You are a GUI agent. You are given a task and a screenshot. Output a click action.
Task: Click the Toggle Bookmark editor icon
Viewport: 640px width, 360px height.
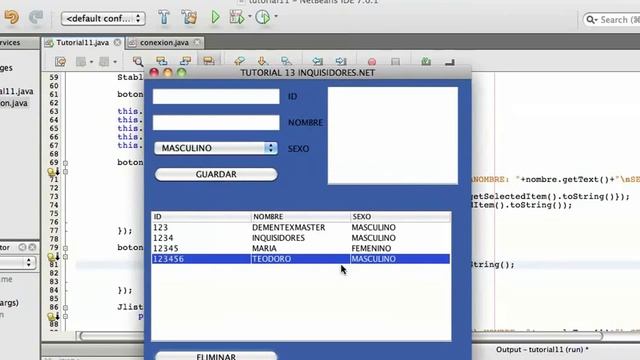coord(286,62)
